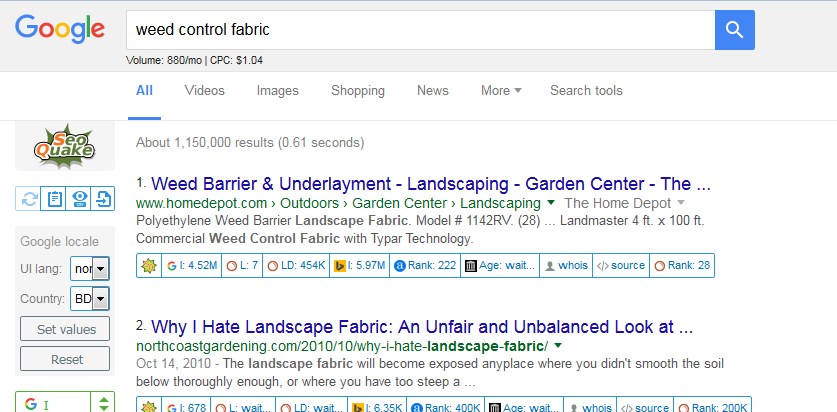The height and width of the screenshot is (412, 837).
Task: Click SEMrush Rank: 28 for homedepot
Action: click(682, 265)
